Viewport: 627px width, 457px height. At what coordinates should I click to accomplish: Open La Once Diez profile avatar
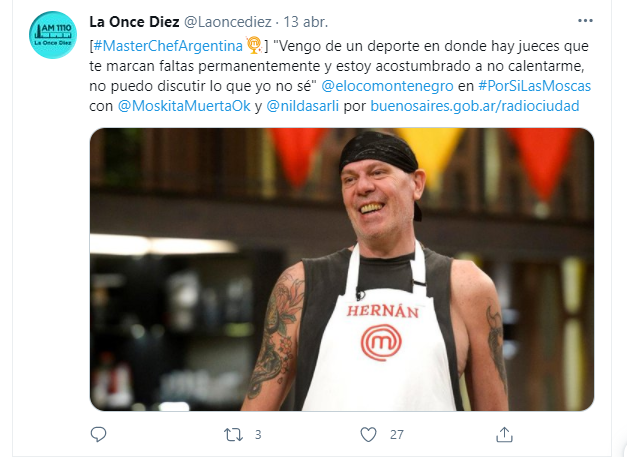(53, 35)
